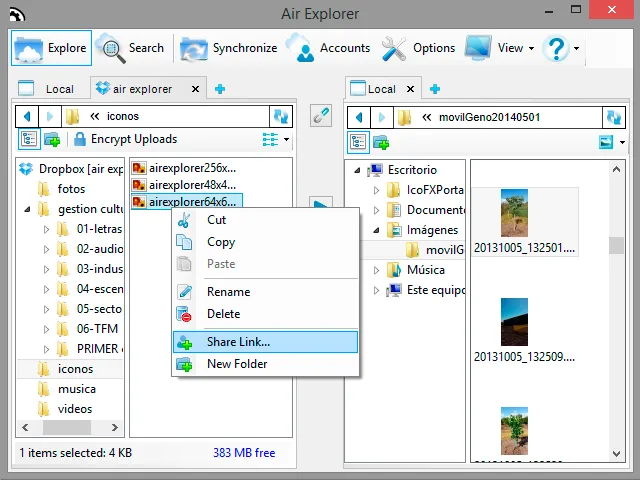The width and height of the screenshot is (640, 480).
Task: Close the right pane Local tab
Action: (x=410, y=89)
